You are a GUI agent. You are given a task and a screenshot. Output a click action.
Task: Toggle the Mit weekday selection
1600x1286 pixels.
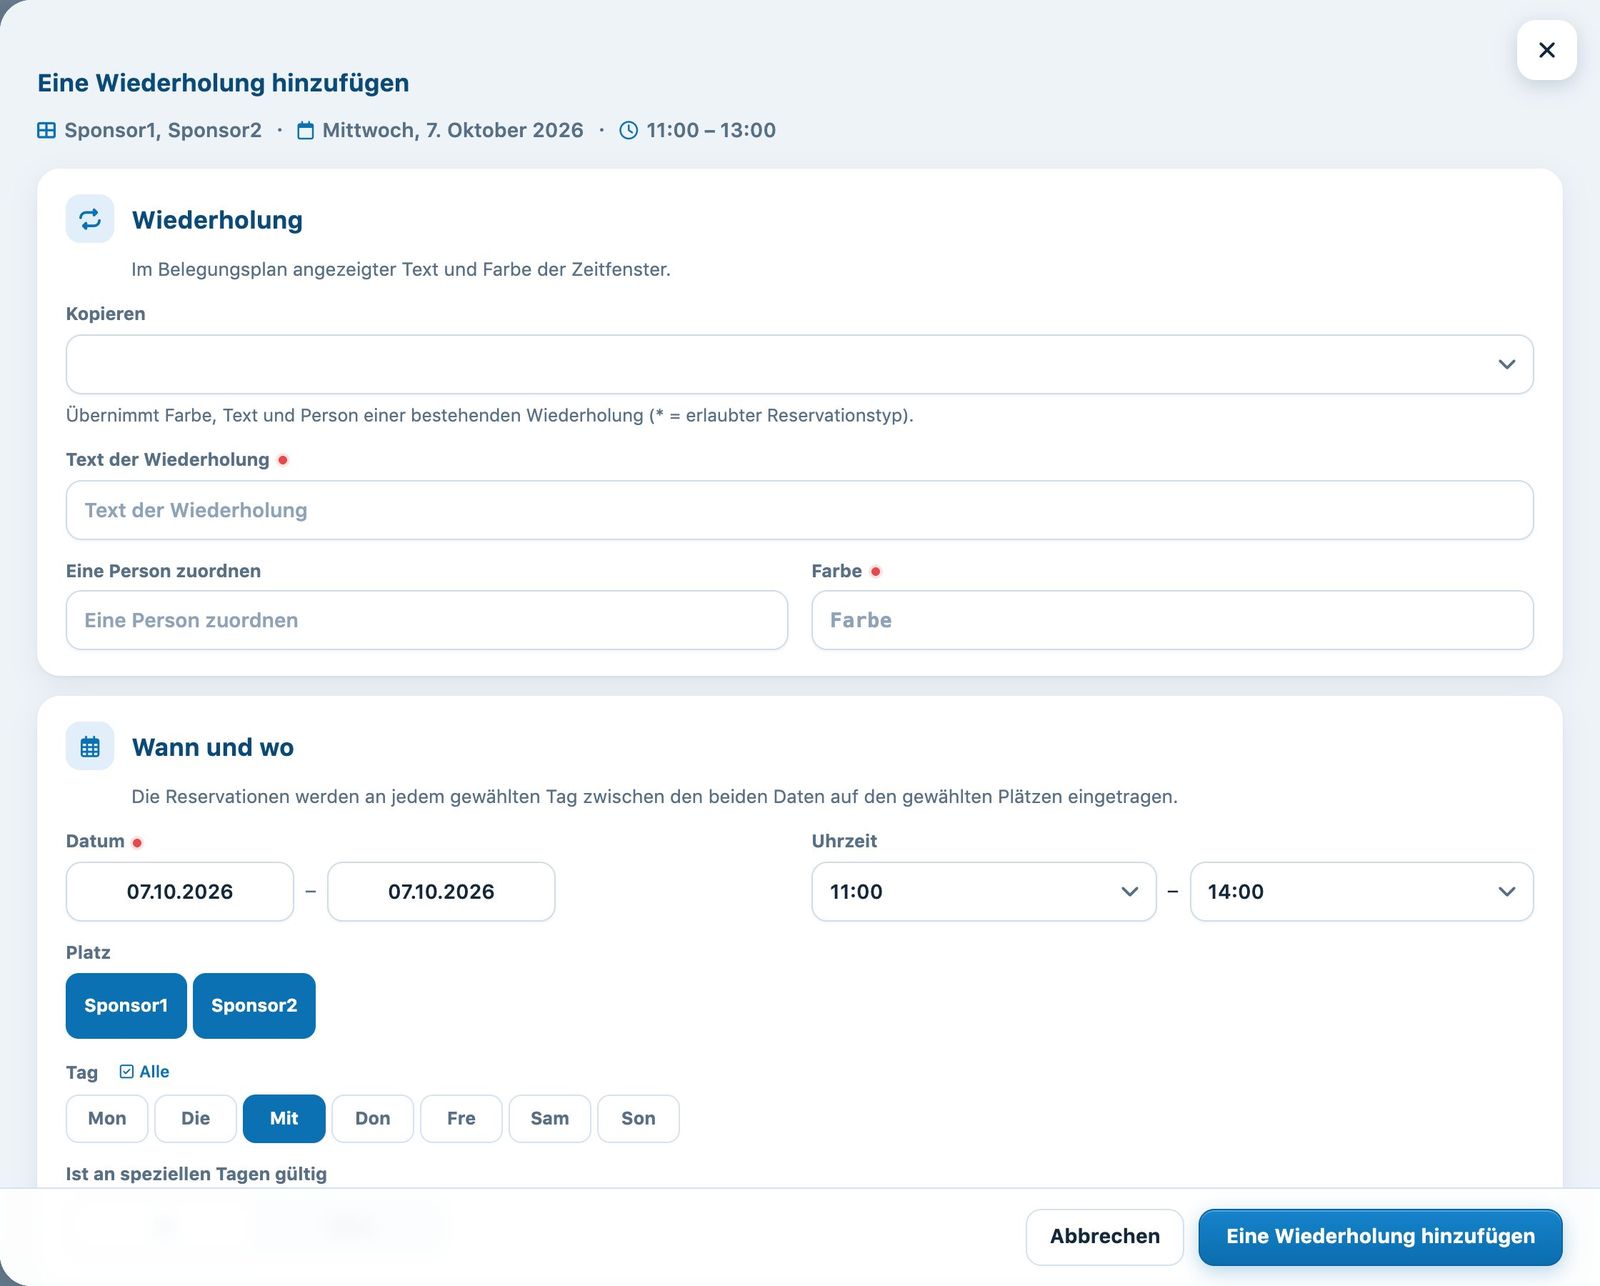click(284, 1119)
